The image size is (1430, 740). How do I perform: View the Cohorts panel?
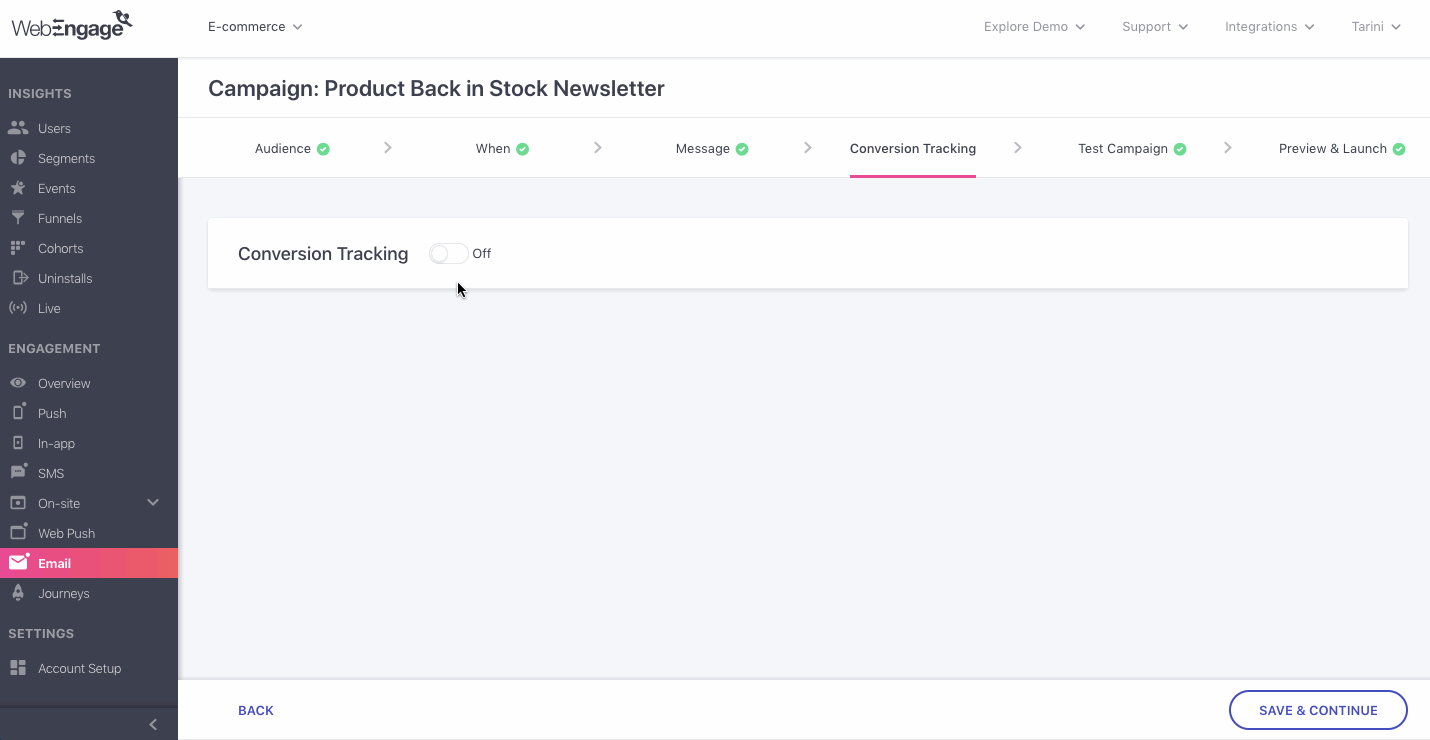(x=60, y=248)
